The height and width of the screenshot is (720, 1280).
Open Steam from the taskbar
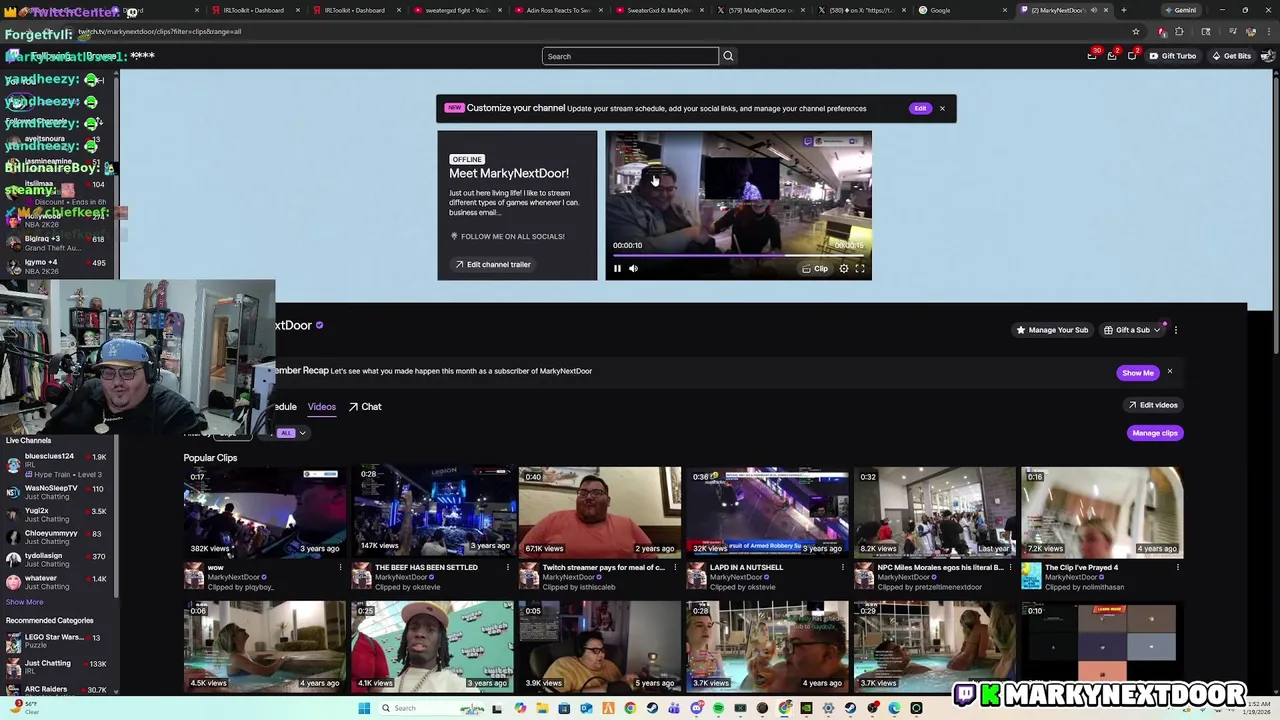652,708
